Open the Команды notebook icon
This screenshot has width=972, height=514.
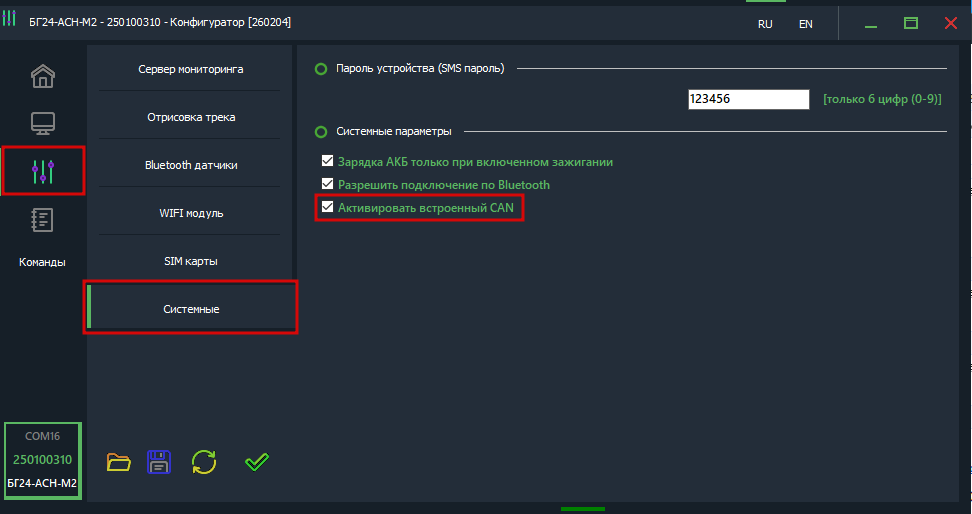point(42,220)
